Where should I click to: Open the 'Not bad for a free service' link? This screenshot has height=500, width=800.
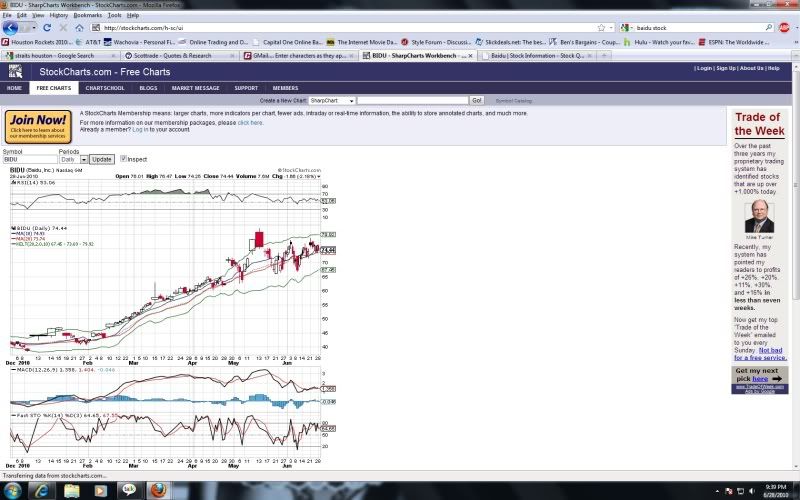click(x=760, y=354)
